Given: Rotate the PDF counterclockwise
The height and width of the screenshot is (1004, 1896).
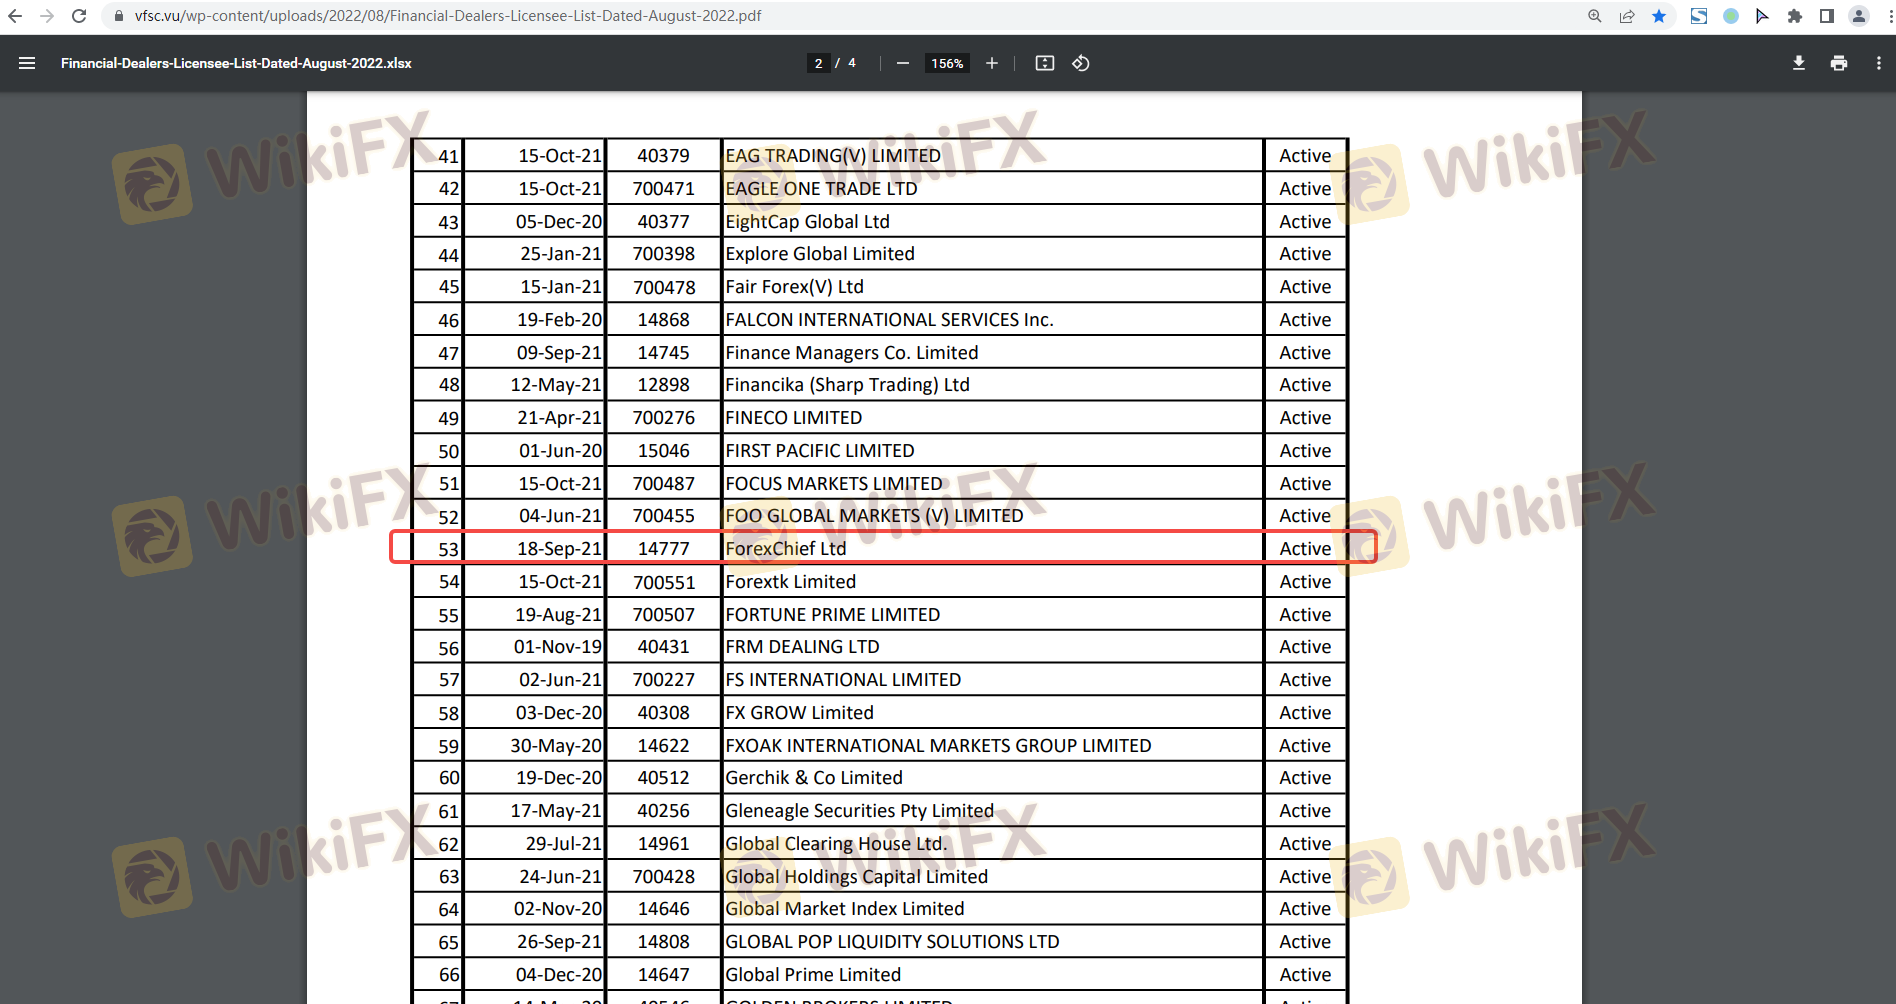Looking at the screenshot, I should [x=1081, y=63].
